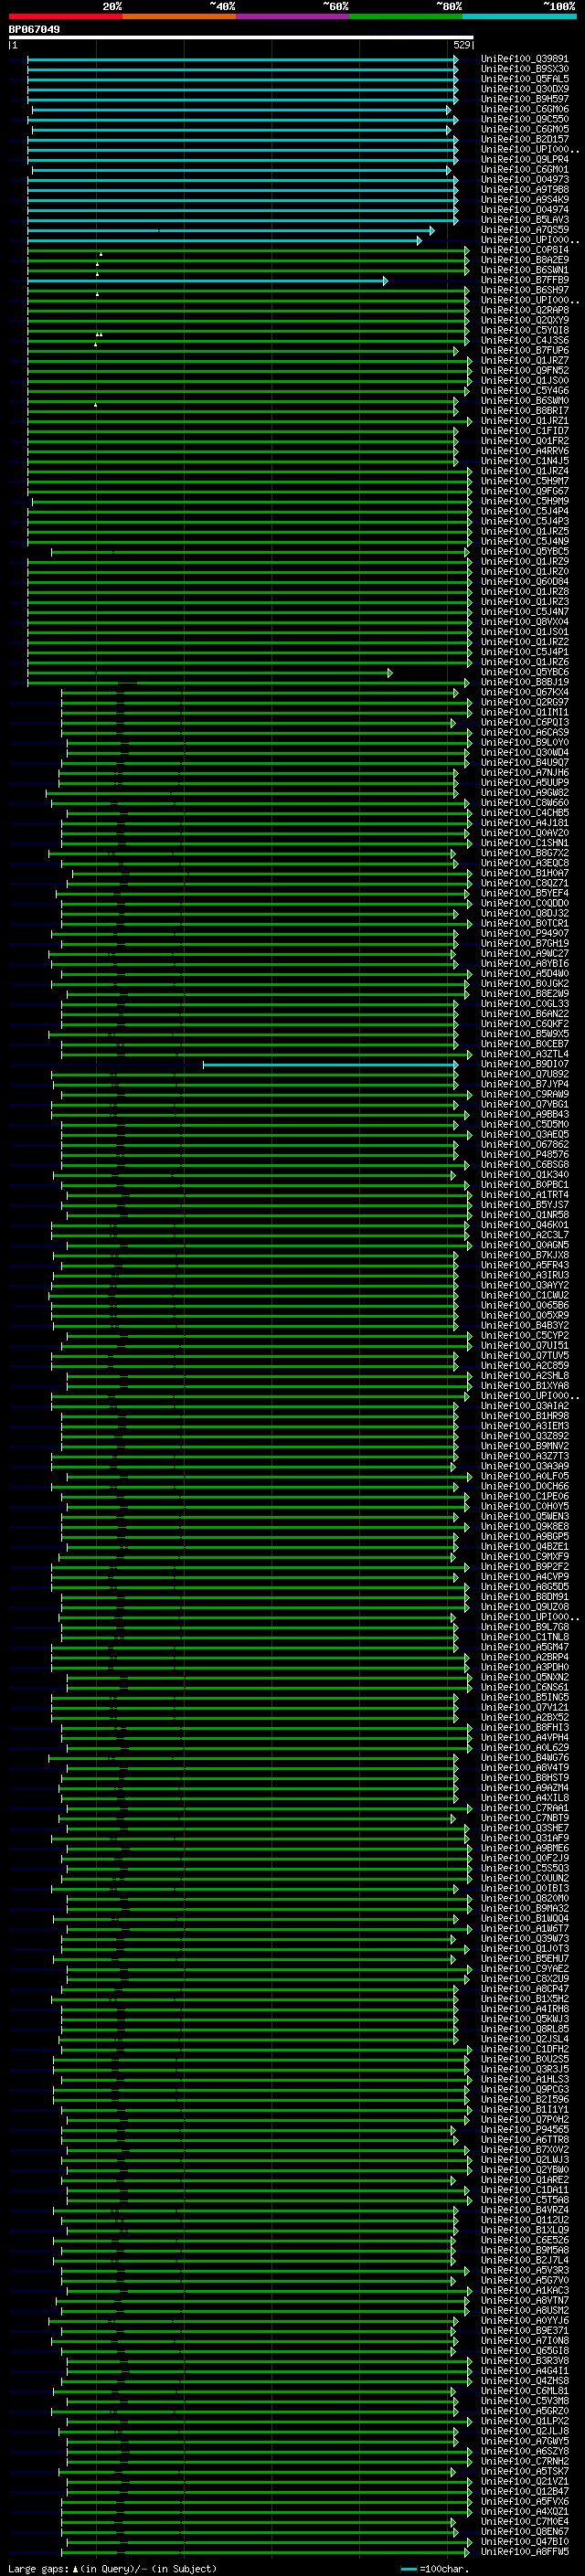Select the UniRef100_Q46K01 label
Screen dimensions: 585x2576
tap(525, 1225)
